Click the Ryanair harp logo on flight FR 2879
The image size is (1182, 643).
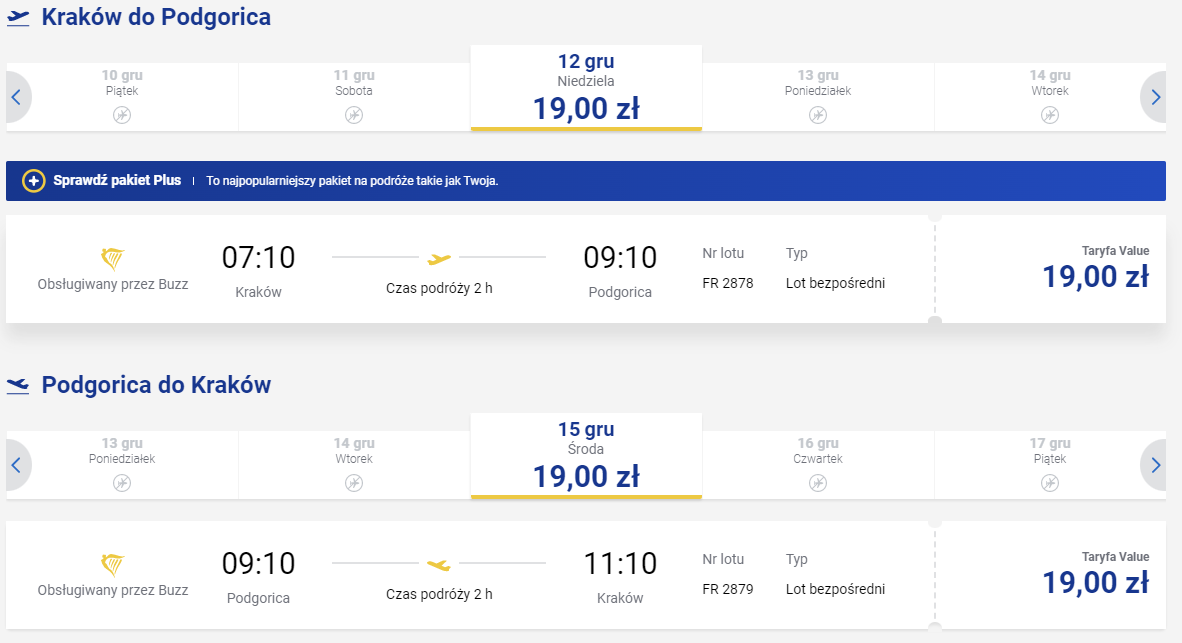[112, 565]
